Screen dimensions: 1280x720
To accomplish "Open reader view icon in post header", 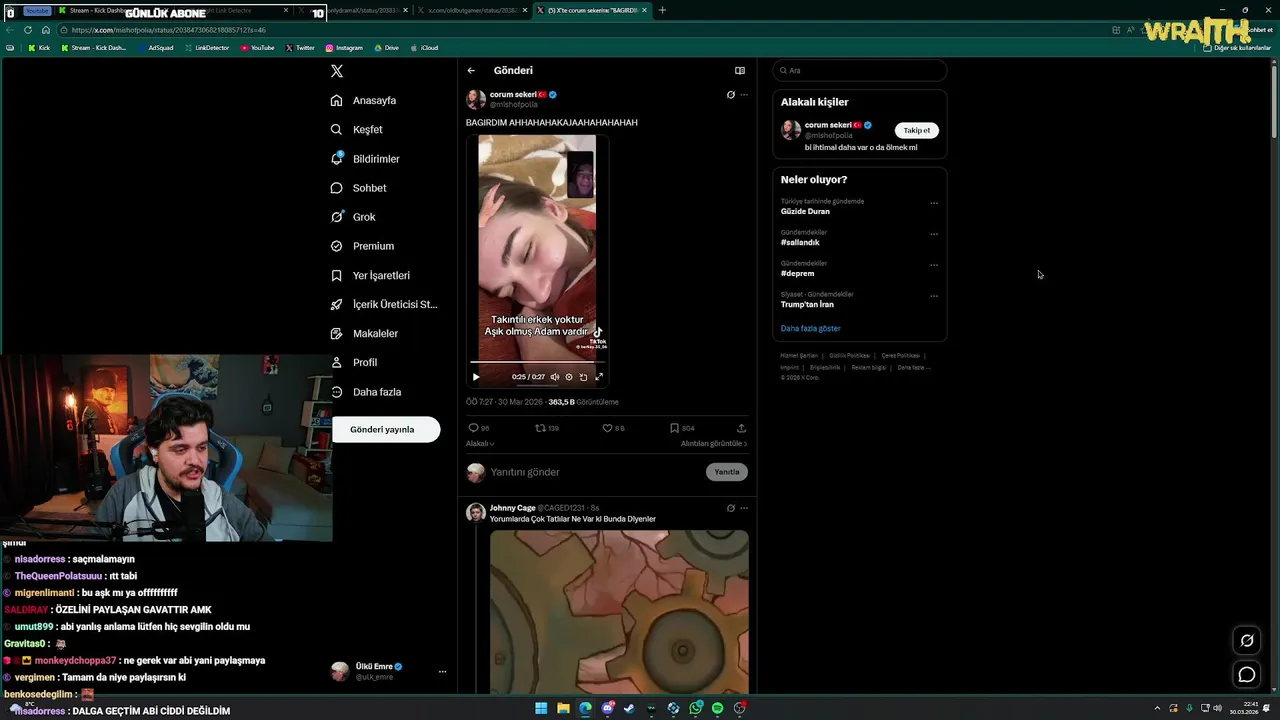I will pyautogui.click(x=740, y=71).
